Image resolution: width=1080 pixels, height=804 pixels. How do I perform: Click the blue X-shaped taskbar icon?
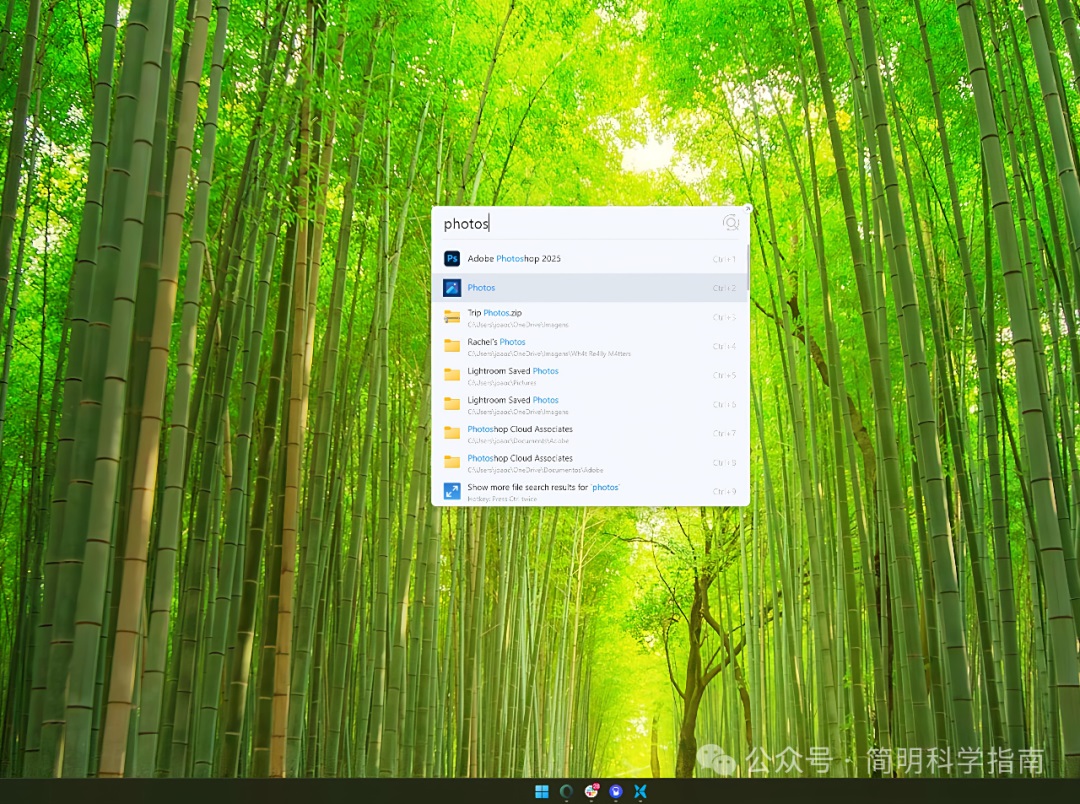(641, 792)
